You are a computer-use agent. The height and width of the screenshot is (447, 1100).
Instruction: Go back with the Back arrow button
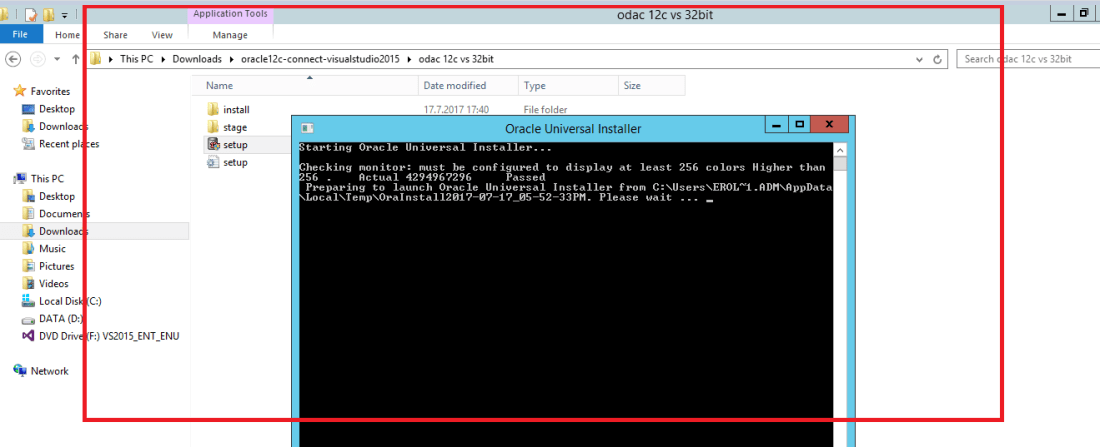tap(14, 59)
